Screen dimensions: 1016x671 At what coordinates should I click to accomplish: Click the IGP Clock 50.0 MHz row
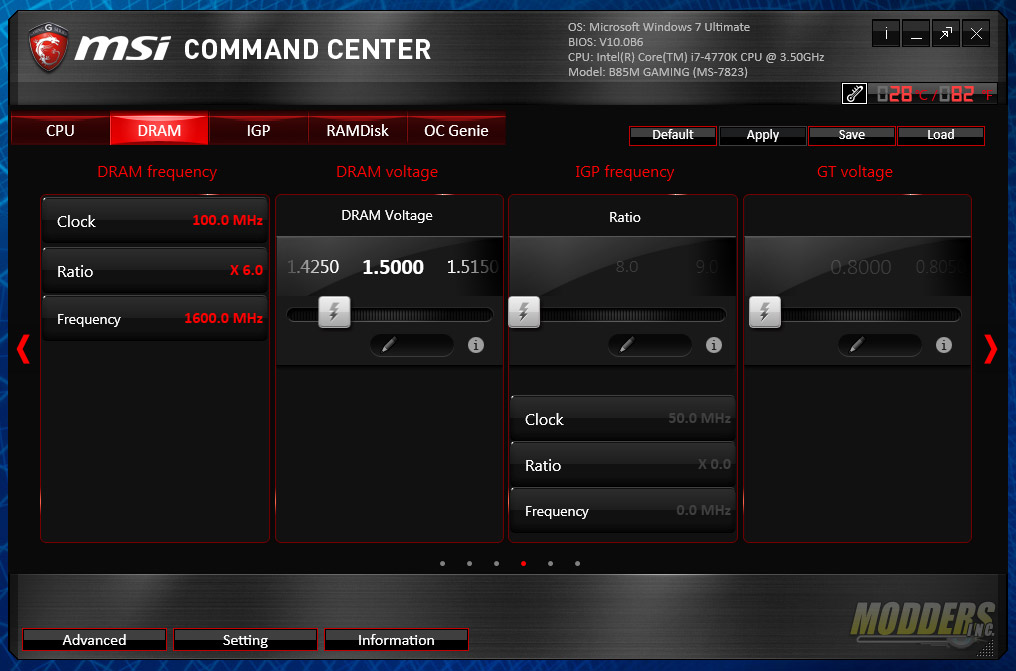click(623, 419)
